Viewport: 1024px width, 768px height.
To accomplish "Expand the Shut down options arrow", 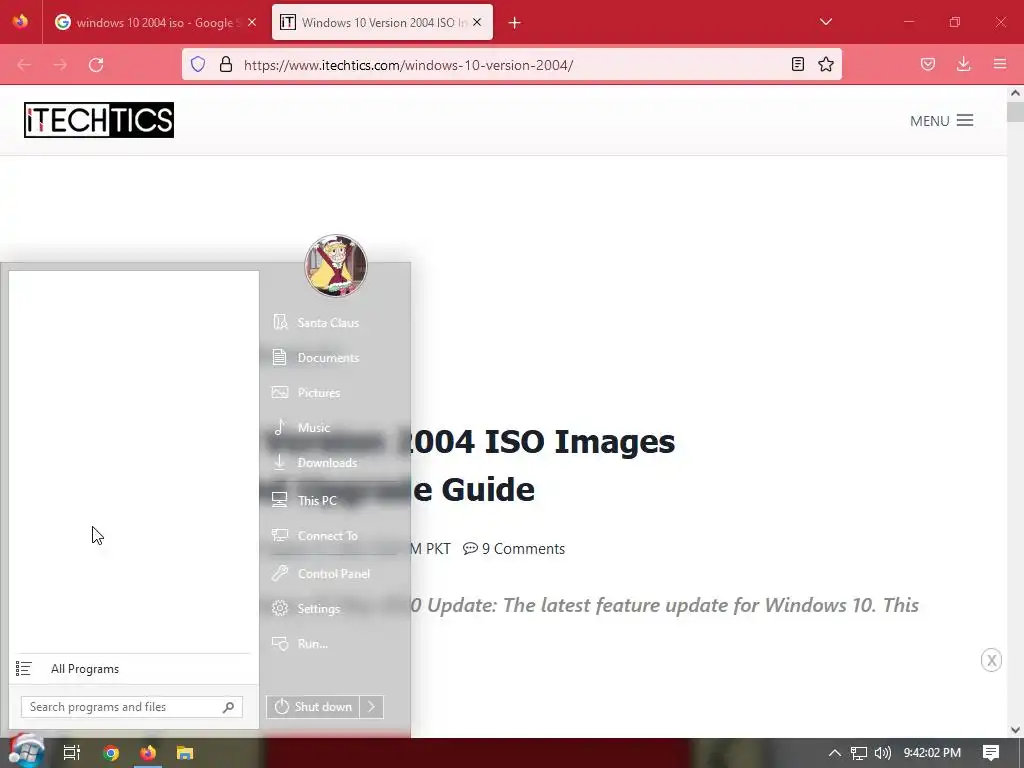I will pos(372,707).
